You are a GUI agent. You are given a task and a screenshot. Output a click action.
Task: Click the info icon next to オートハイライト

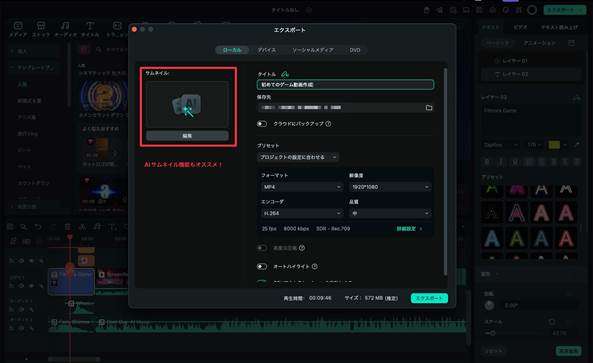315,267
